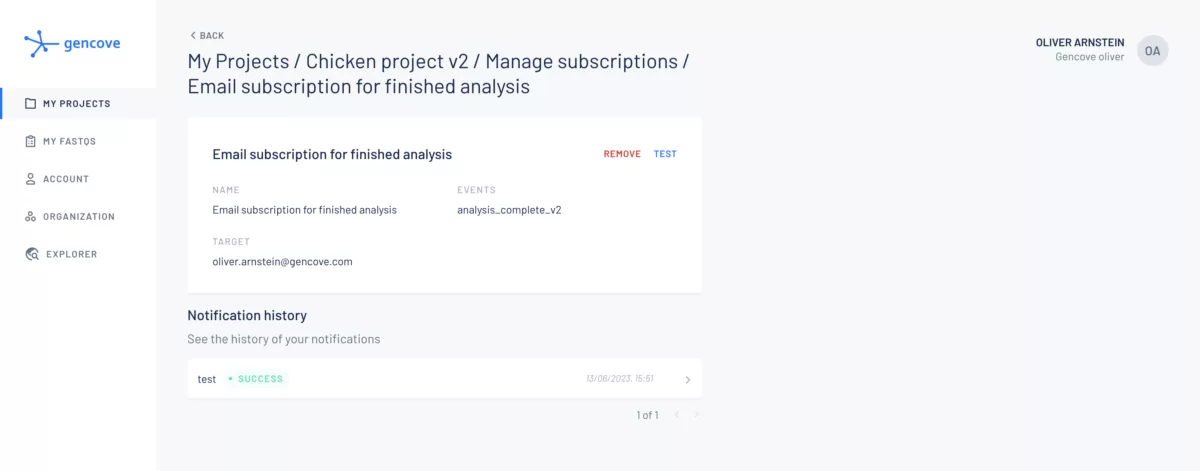This screenshot has width=1200, height=471.
Task: Open the Oliver Arnstein user name menu
Action: (x=1080, y=43)
